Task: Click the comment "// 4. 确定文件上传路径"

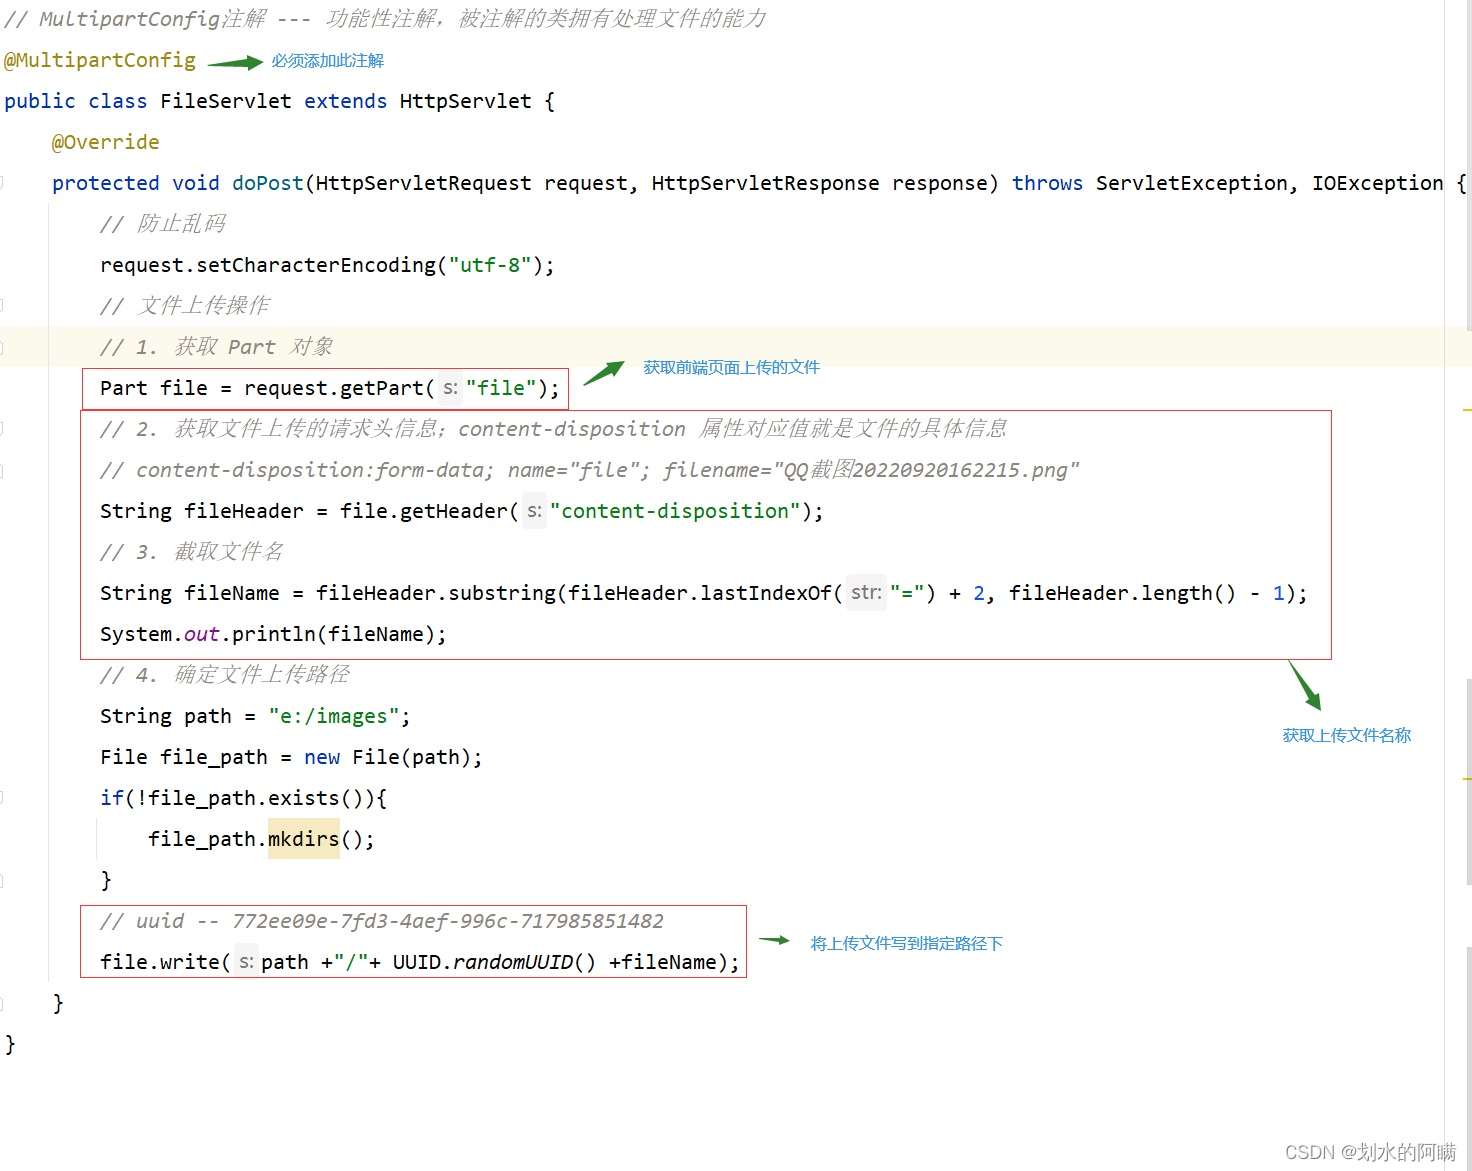Action: pyautogui.click(x=225, y=675)
